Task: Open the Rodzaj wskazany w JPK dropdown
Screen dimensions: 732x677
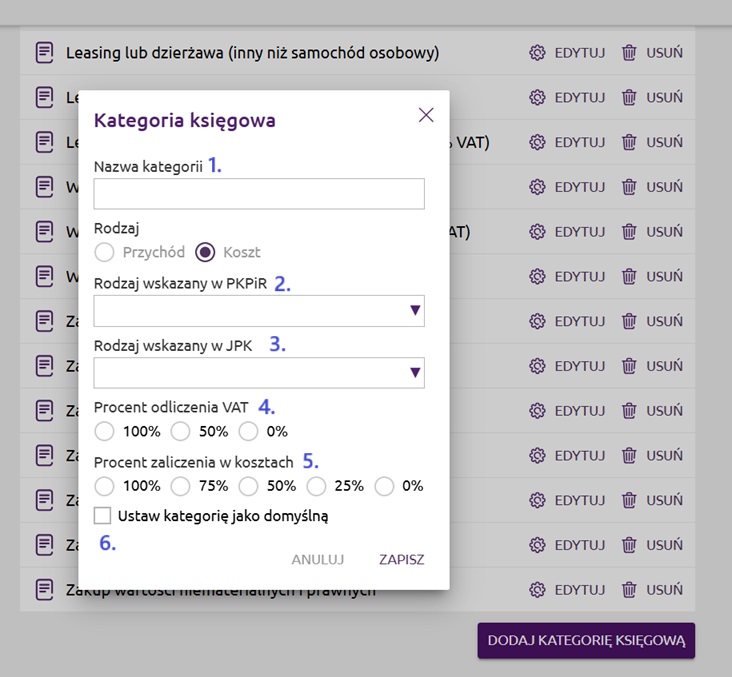Action: (x=259, y=373)
